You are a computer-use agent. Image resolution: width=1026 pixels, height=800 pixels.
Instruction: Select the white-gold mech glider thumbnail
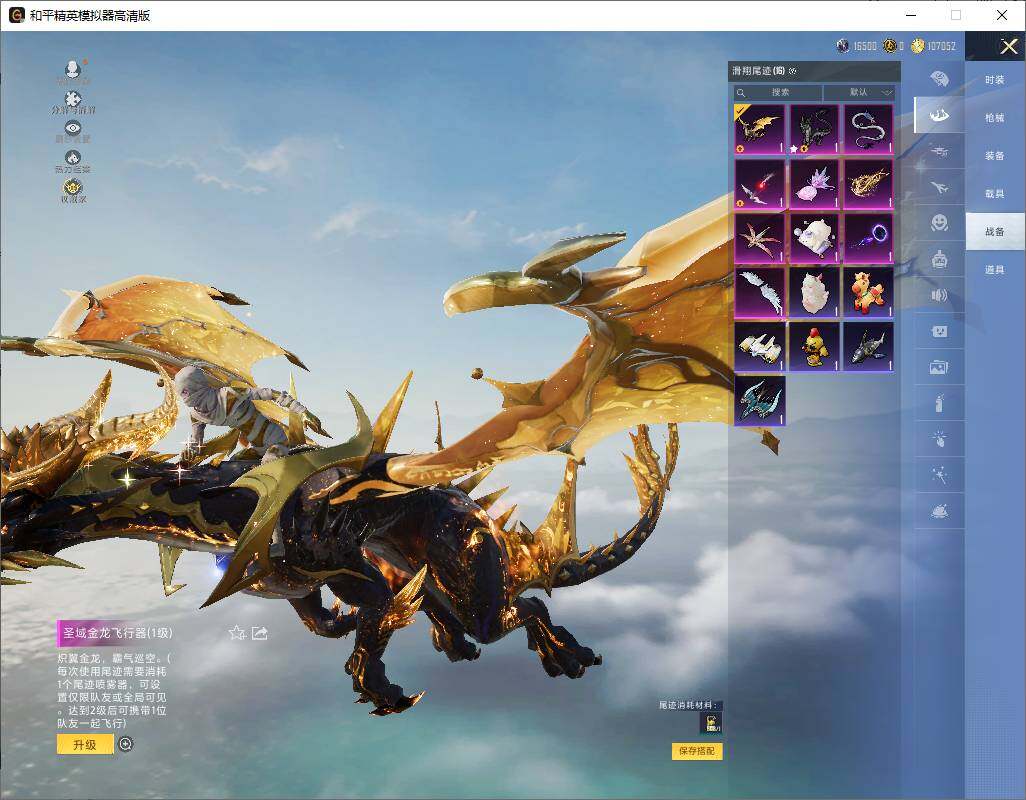pyautogui.click(x=760, y=347)
